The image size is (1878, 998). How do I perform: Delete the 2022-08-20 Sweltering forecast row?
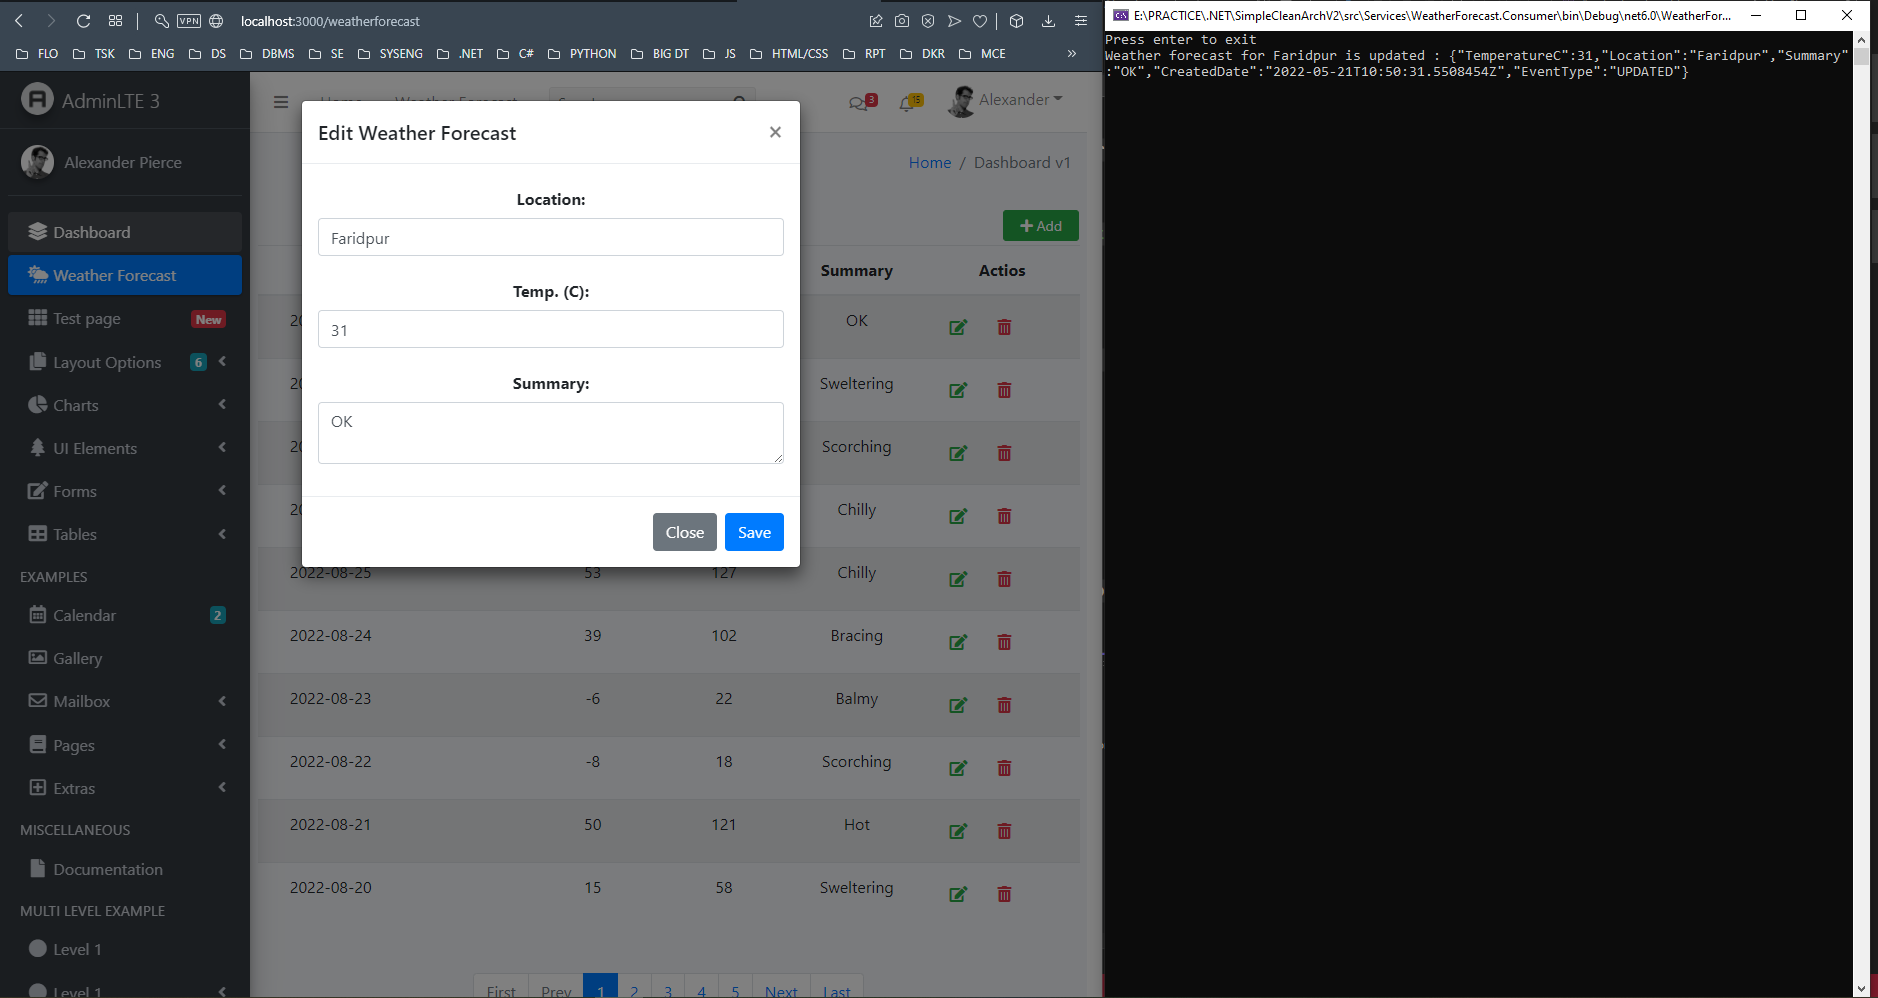coord(1004,894)
